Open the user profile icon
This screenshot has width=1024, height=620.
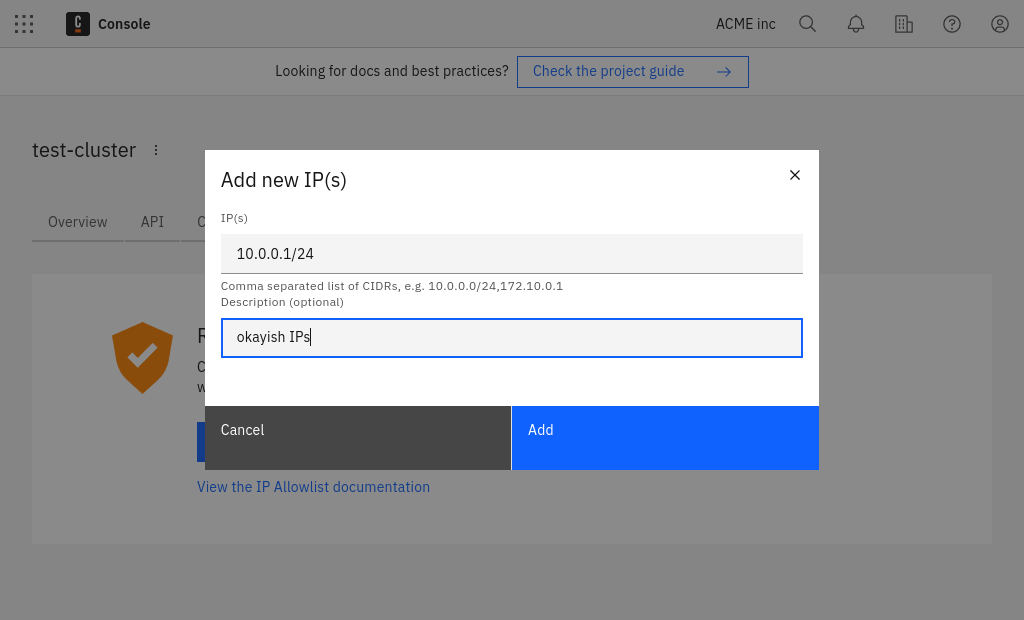[1000, 24]
